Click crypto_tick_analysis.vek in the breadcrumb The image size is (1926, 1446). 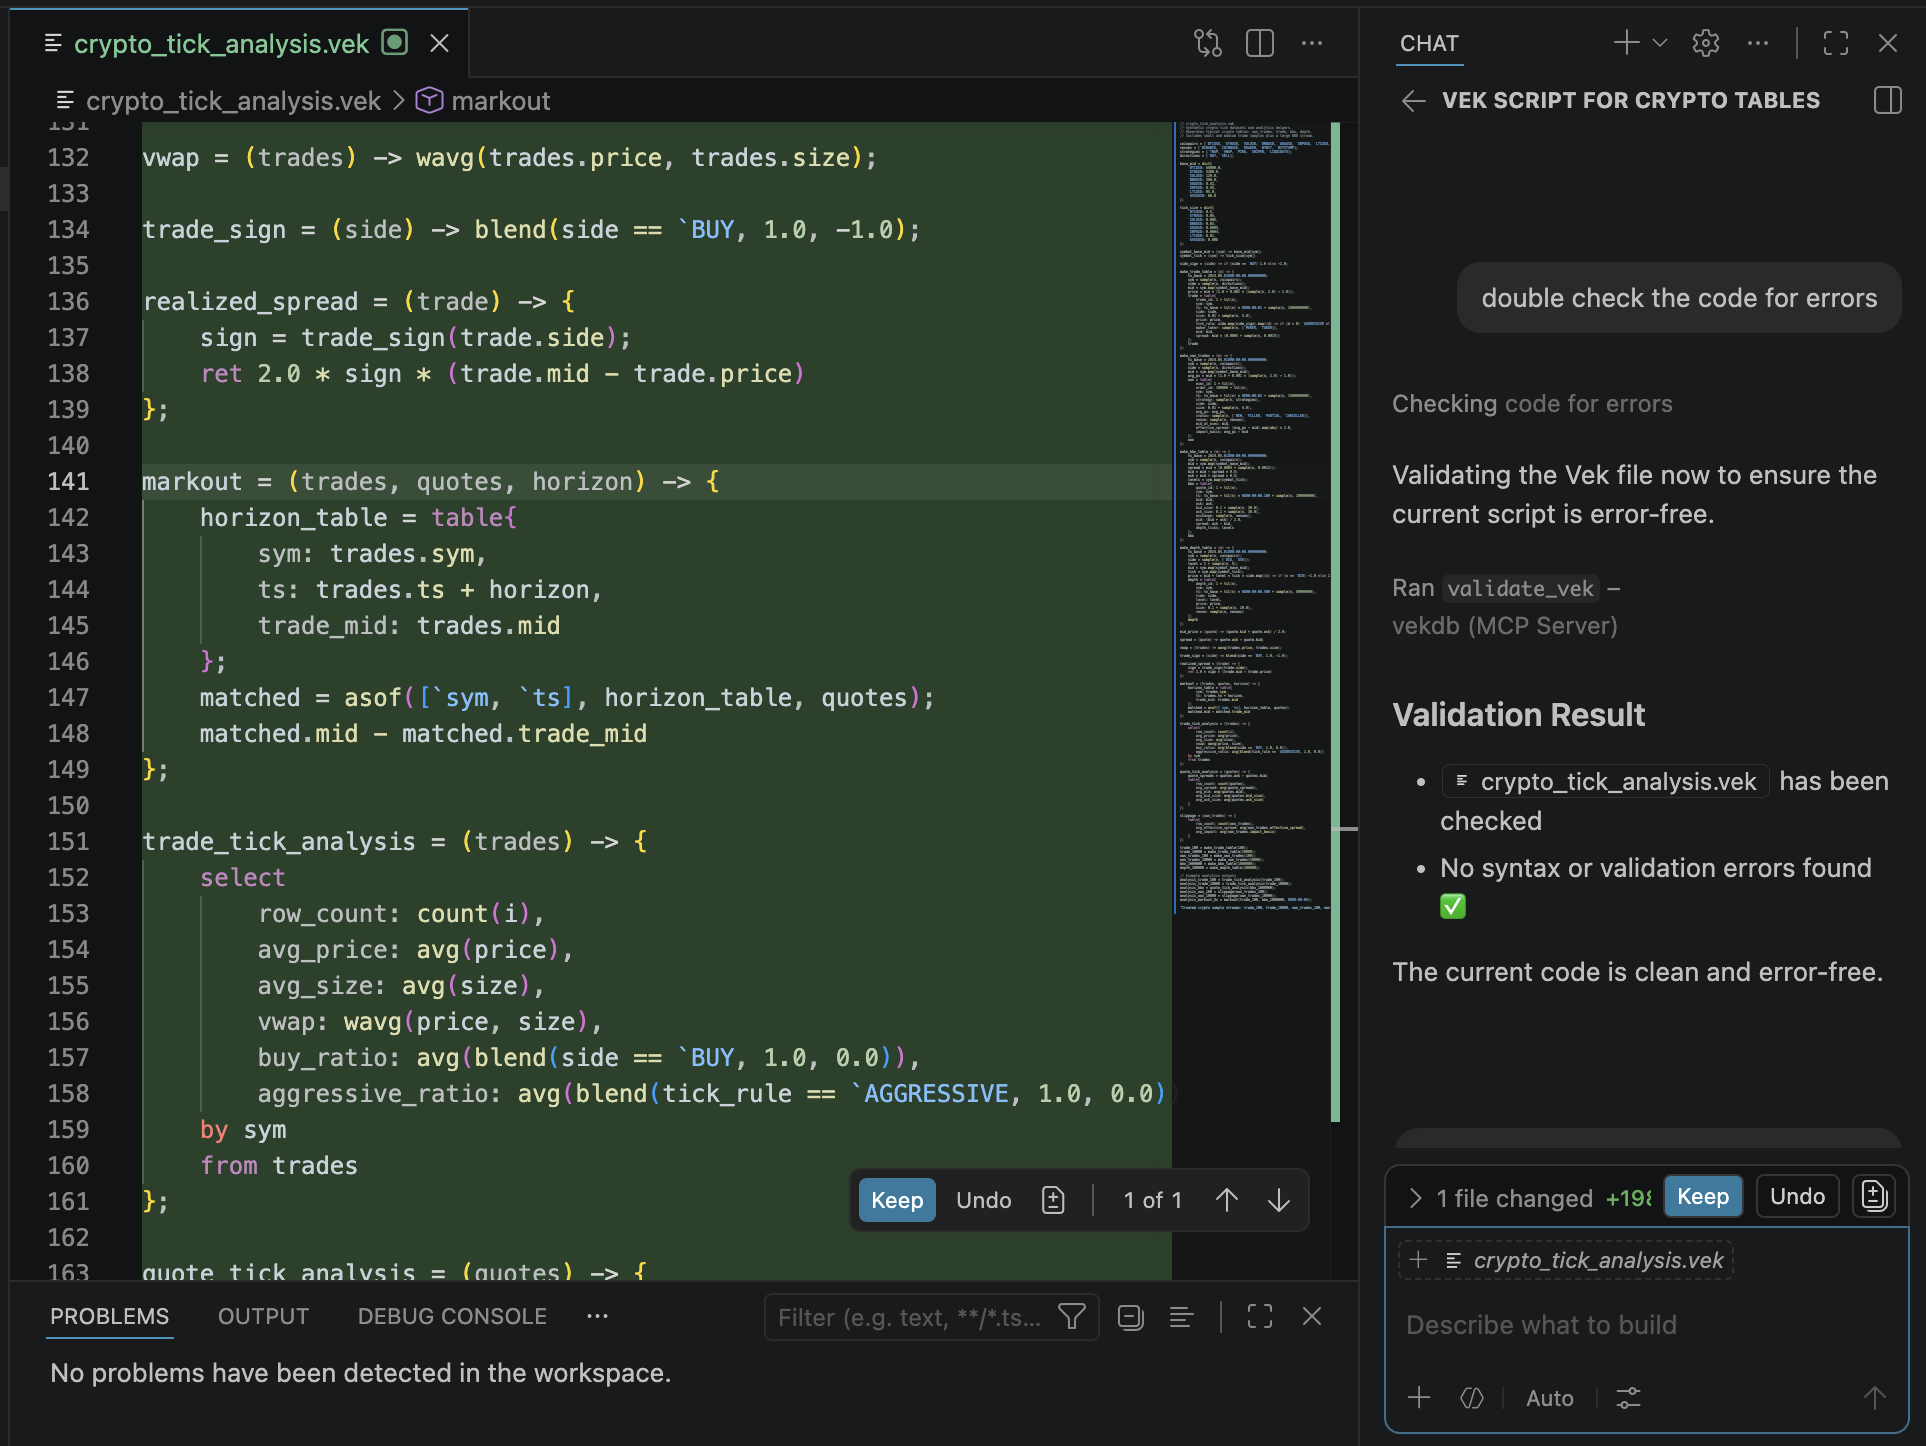[x=232, y=101]
